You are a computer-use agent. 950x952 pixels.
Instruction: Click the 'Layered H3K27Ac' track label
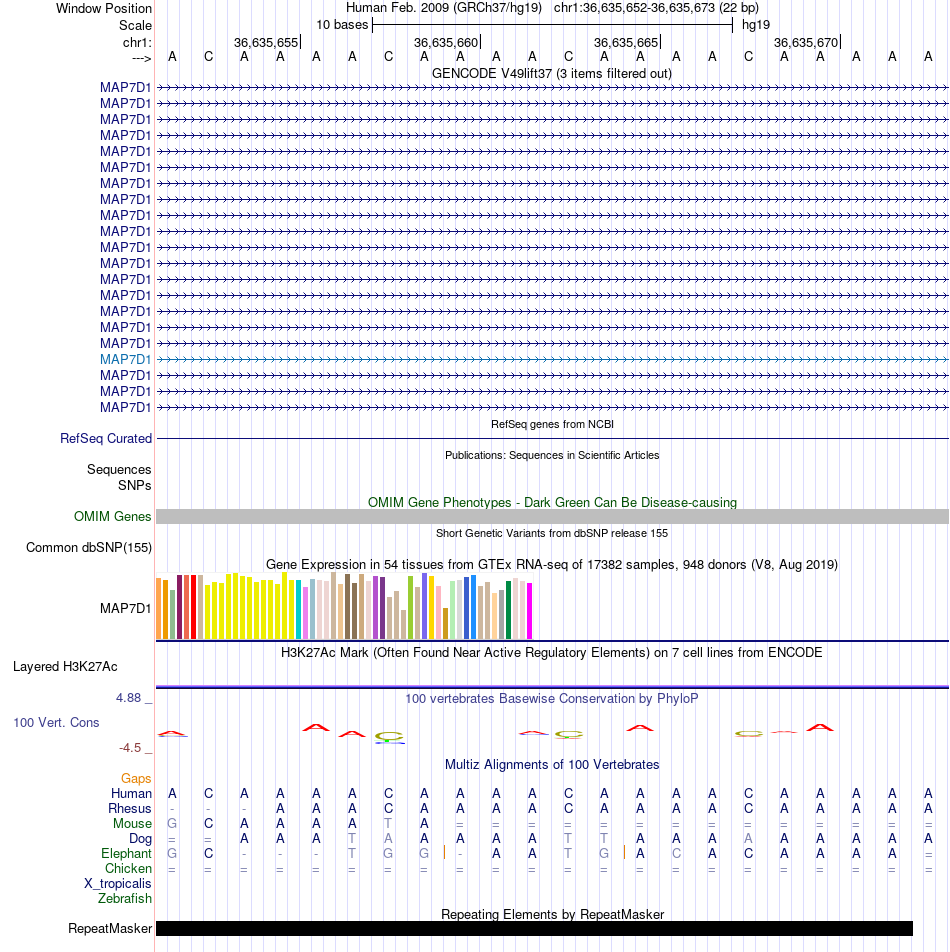(x=66, y=667)
